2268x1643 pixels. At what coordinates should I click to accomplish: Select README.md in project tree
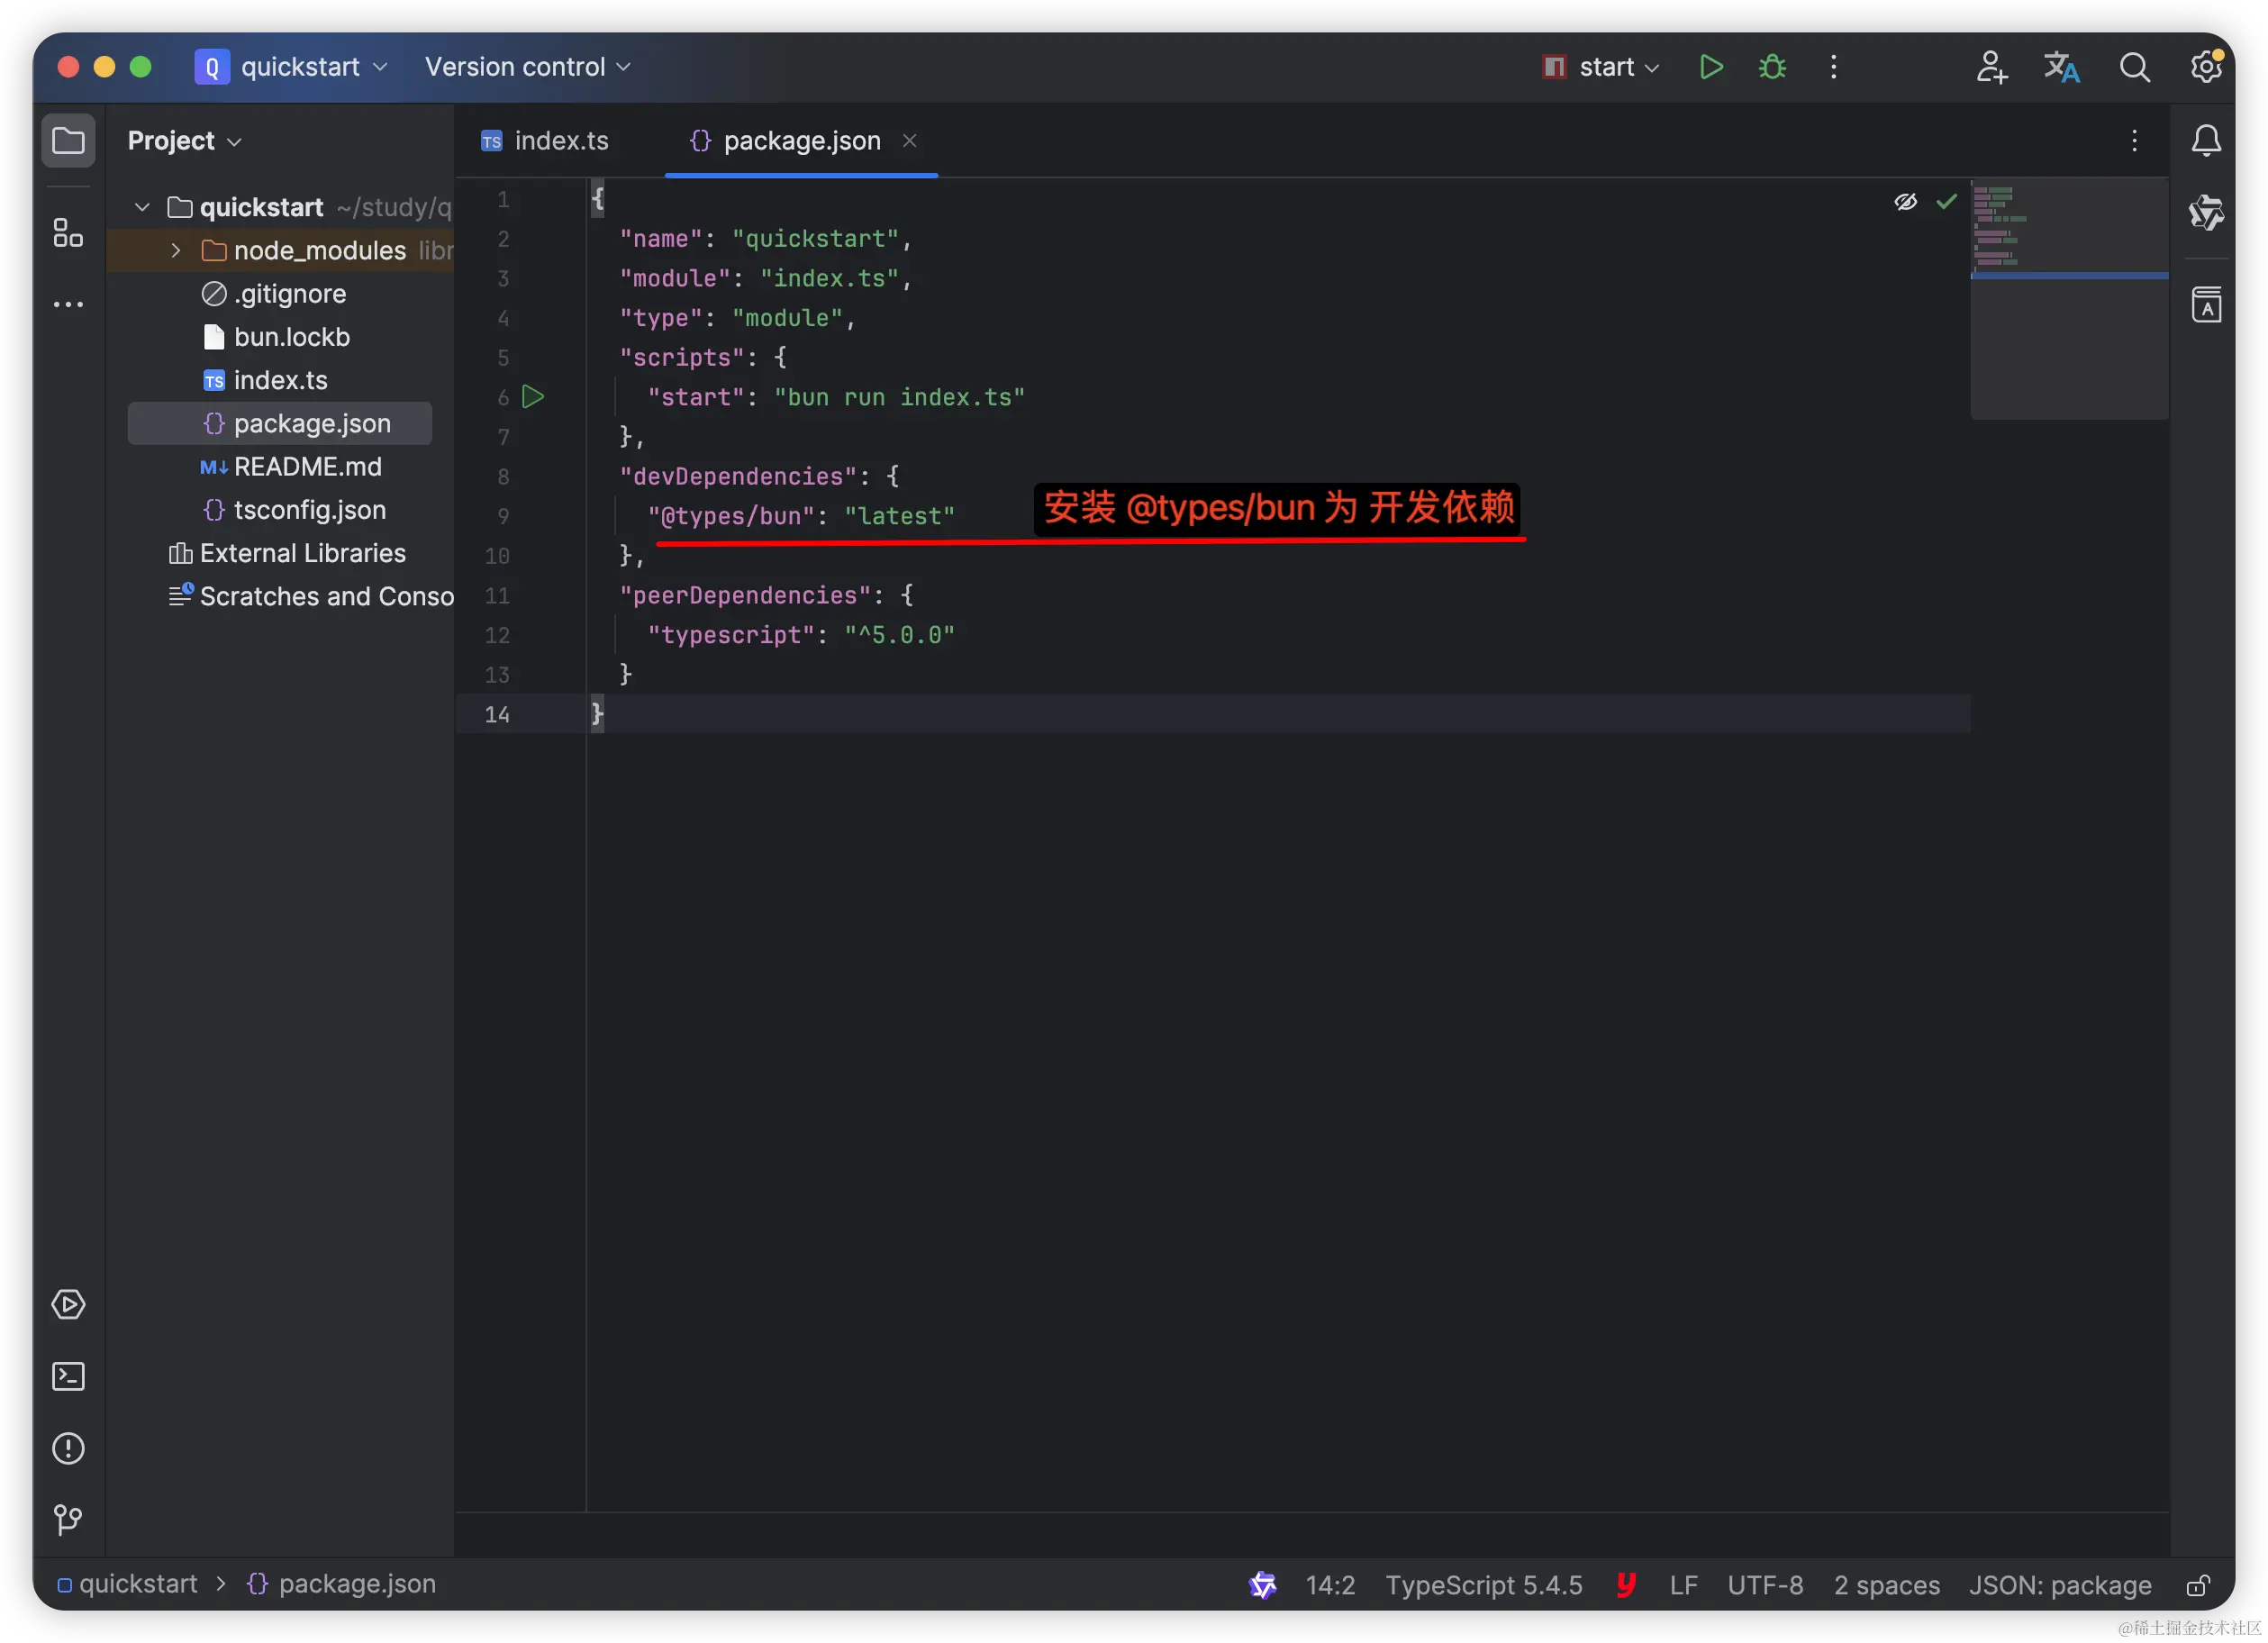(291, 466)
